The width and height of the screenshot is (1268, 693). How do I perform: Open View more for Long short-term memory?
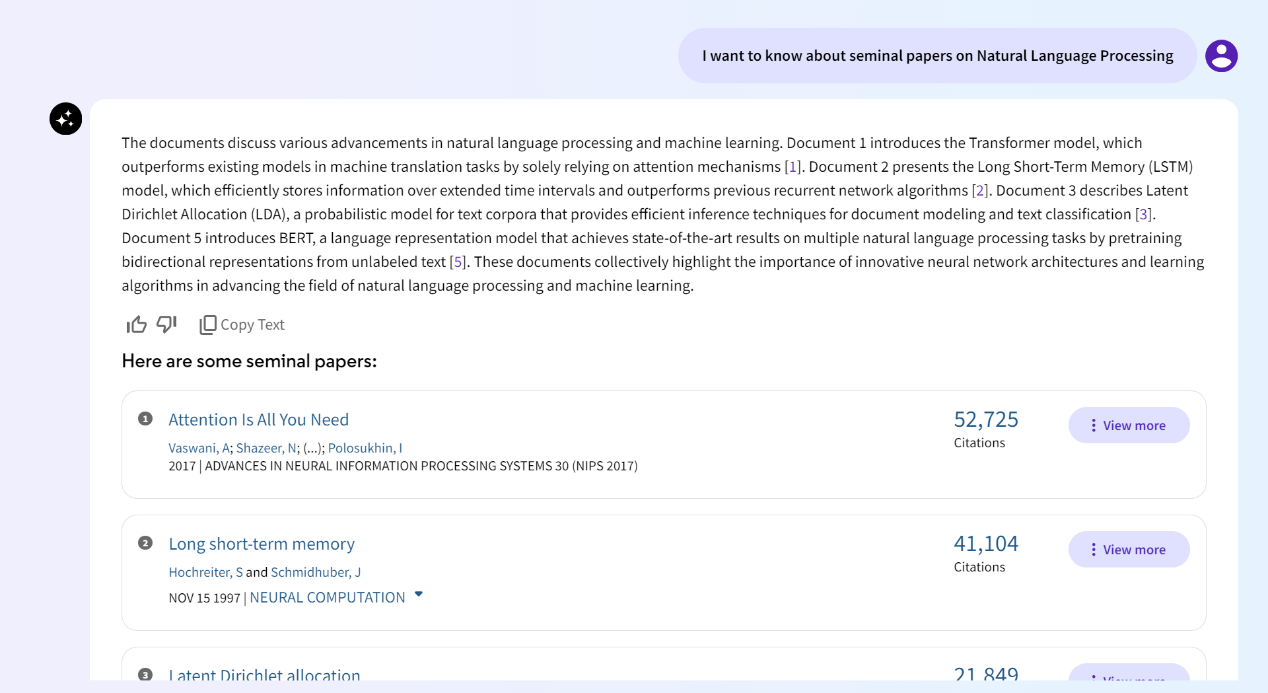click(1129, 549)
